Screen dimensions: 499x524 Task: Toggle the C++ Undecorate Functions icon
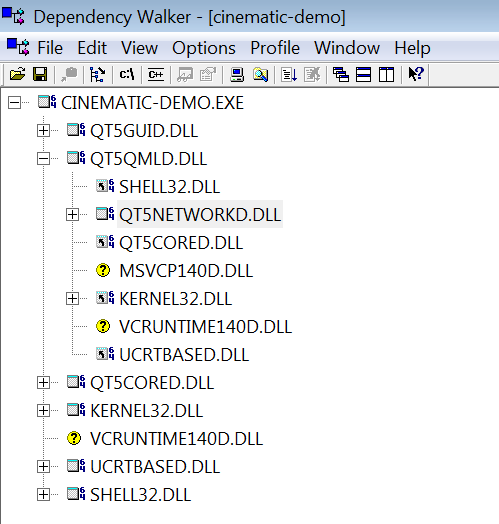pos(156,74)
